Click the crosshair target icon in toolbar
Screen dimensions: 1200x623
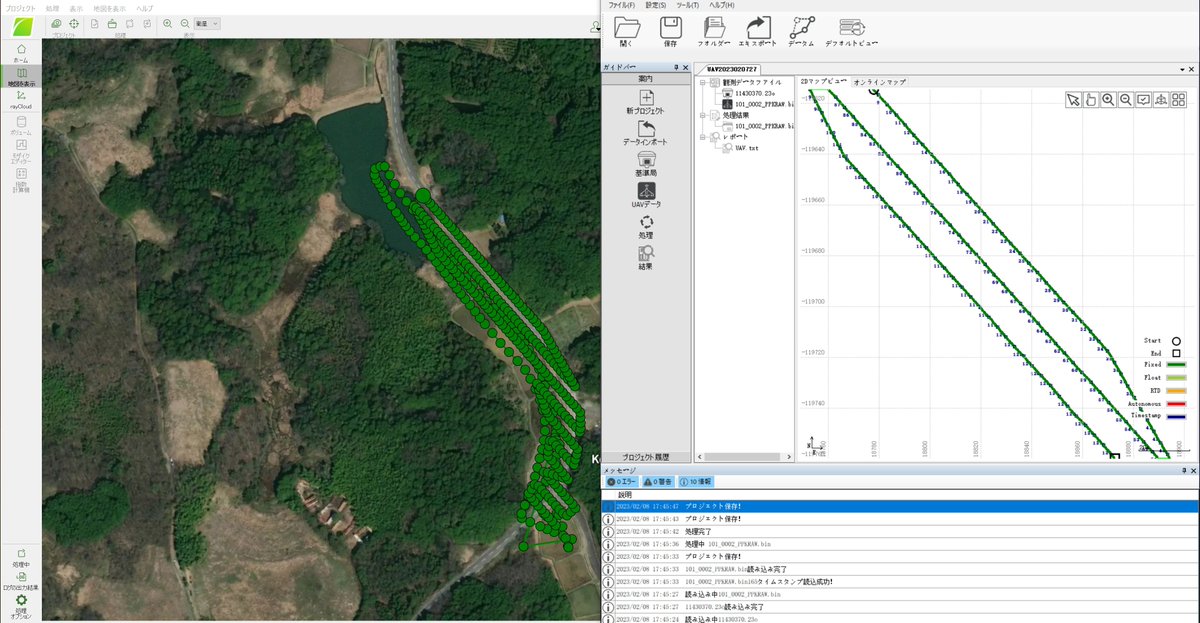pyautogui.click(x=74, y=23)
